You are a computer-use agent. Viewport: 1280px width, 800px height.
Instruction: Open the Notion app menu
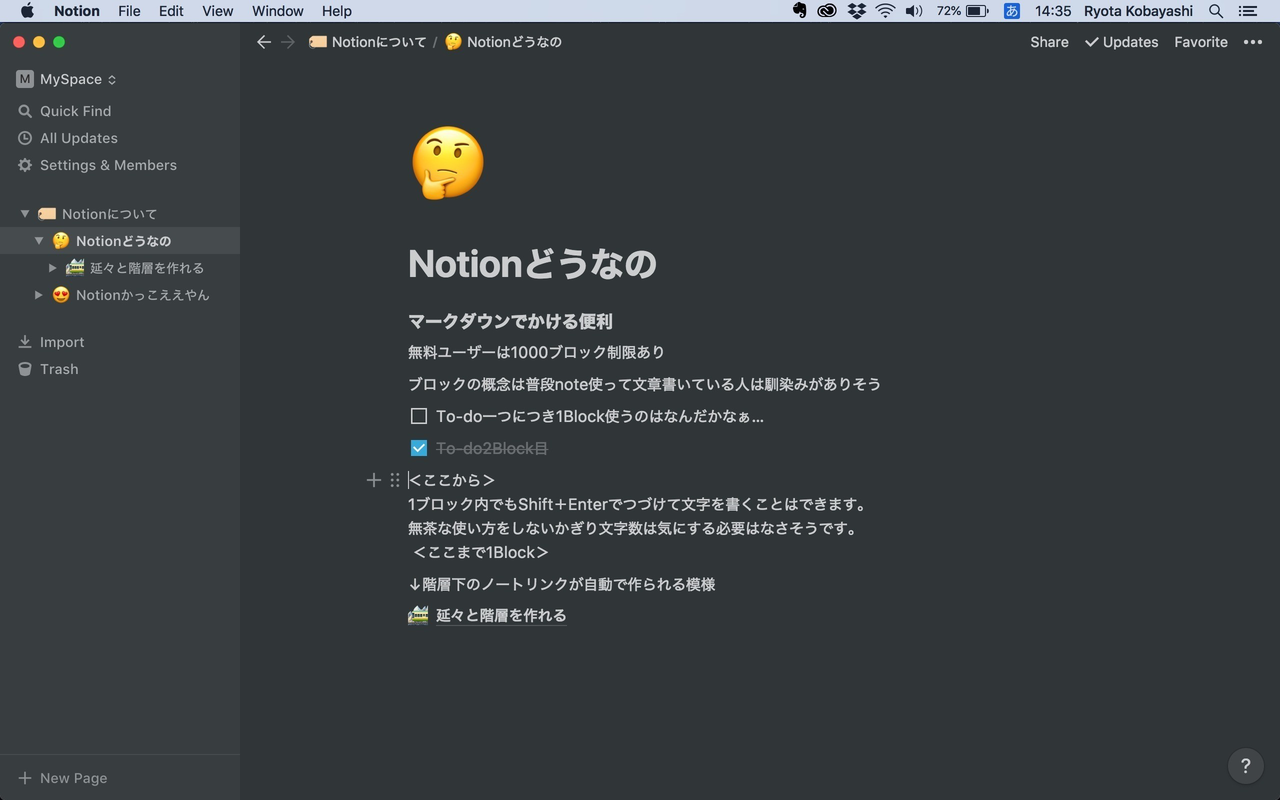click(x=77, y=11)
